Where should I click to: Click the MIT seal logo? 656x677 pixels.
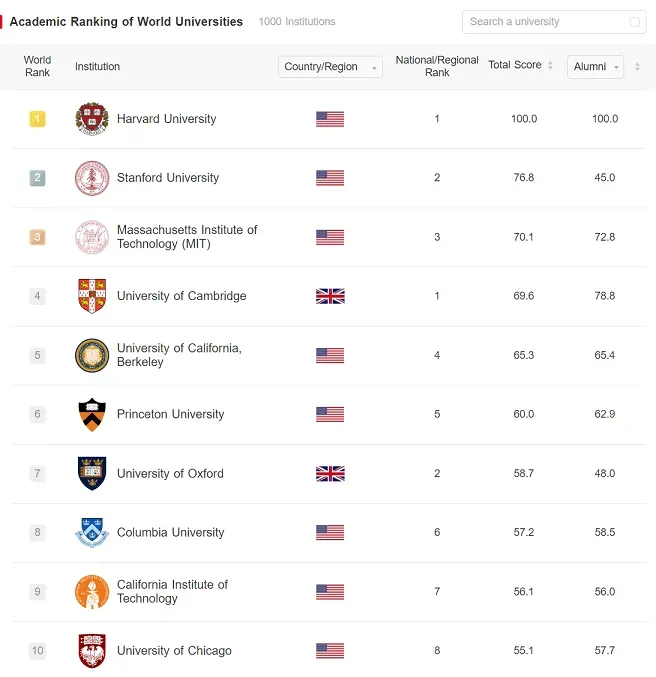click(x=92, y=237)
